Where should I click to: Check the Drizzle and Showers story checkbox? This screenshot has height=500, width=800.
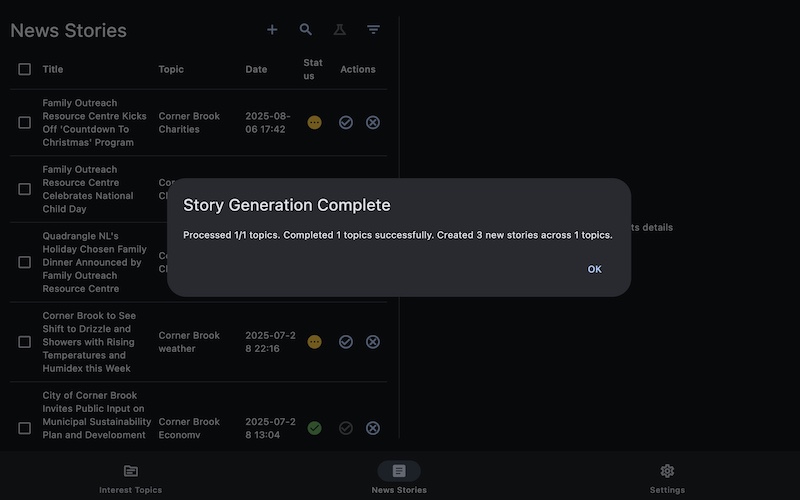point(24,342)
